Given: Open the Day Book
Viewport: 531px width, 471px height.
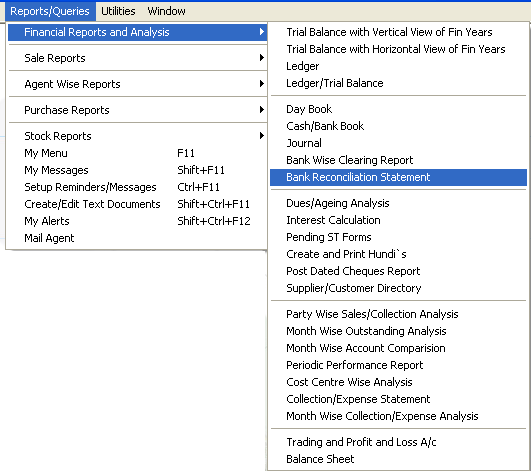Looking at the screenshot, I should pyautogui.click(x=398, y=109).
